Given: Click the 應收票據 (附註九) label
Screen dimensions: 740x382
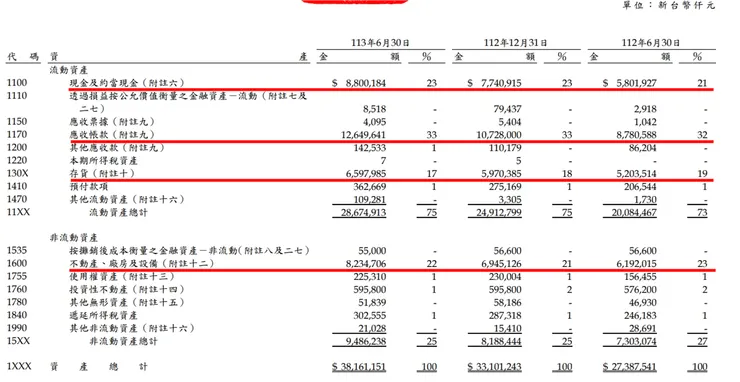Looking at the screenshot, I should pyautogui.click(x=112, y=122).
